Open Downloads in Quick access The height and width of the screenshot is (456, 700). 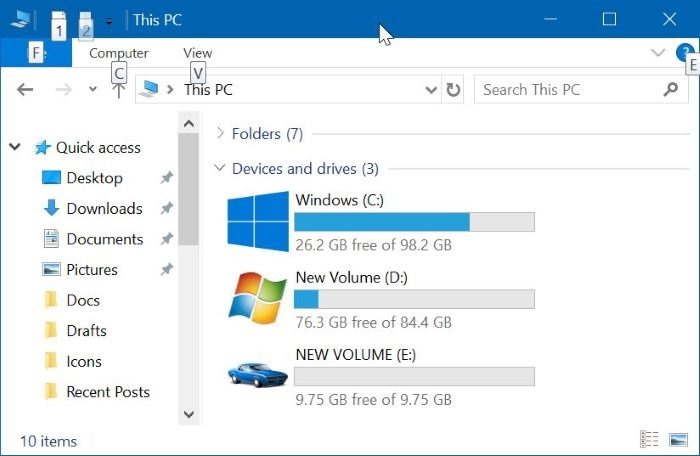pos(104,208)
